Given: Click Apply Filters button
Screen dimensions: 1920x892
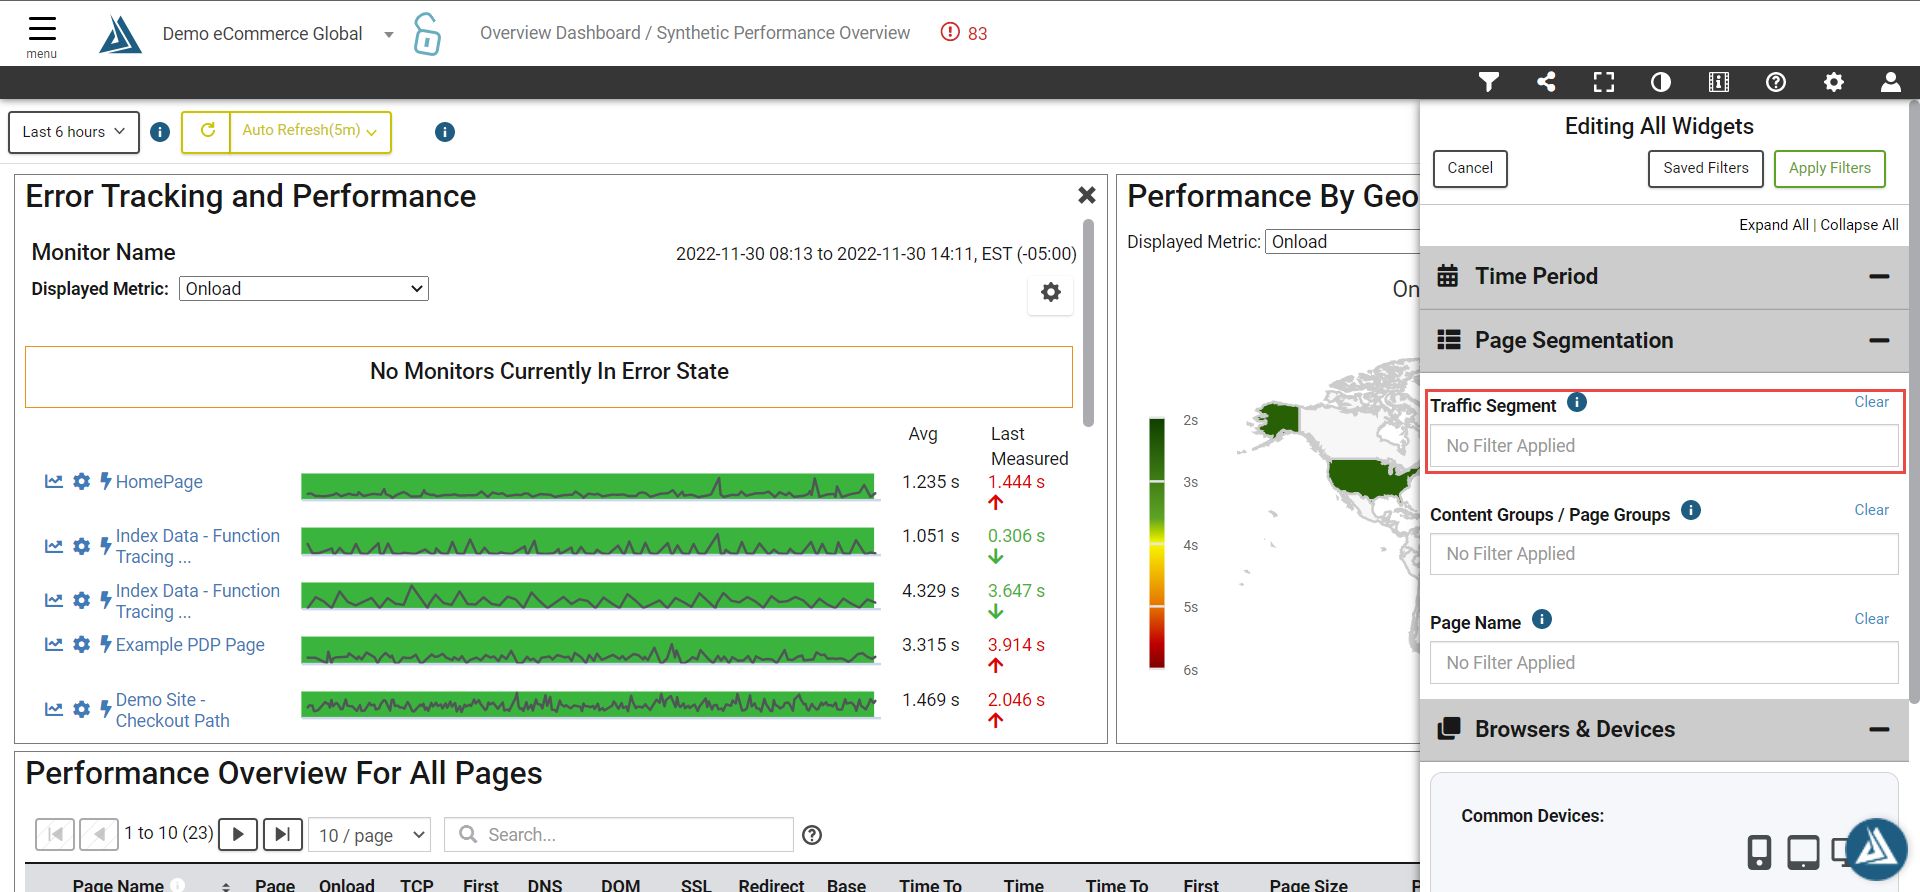Looking at the screenshot, I should point(1830,168).
